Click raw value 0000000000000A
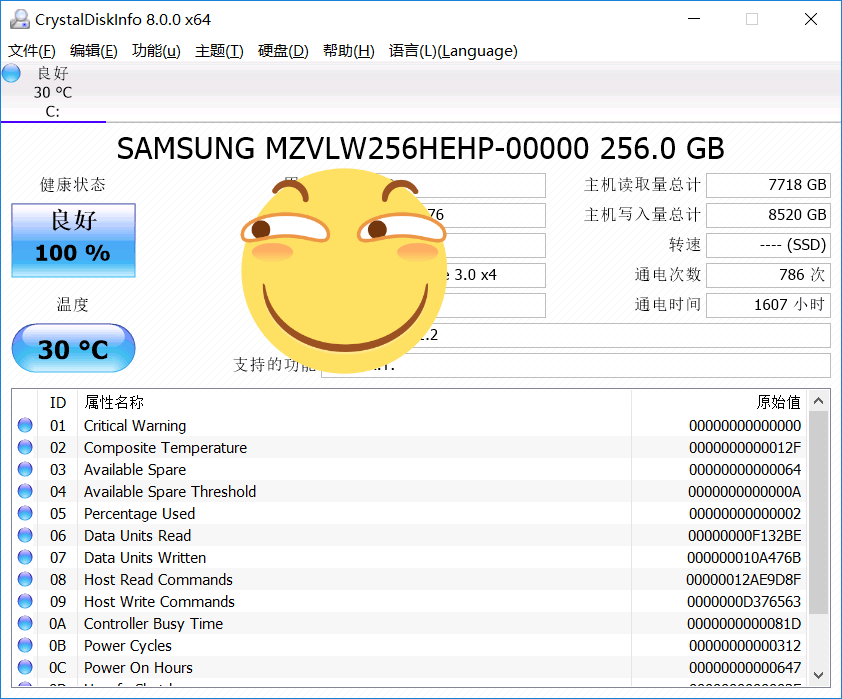The height and width of the screenshot is (699, 842). tap(745, 492)
